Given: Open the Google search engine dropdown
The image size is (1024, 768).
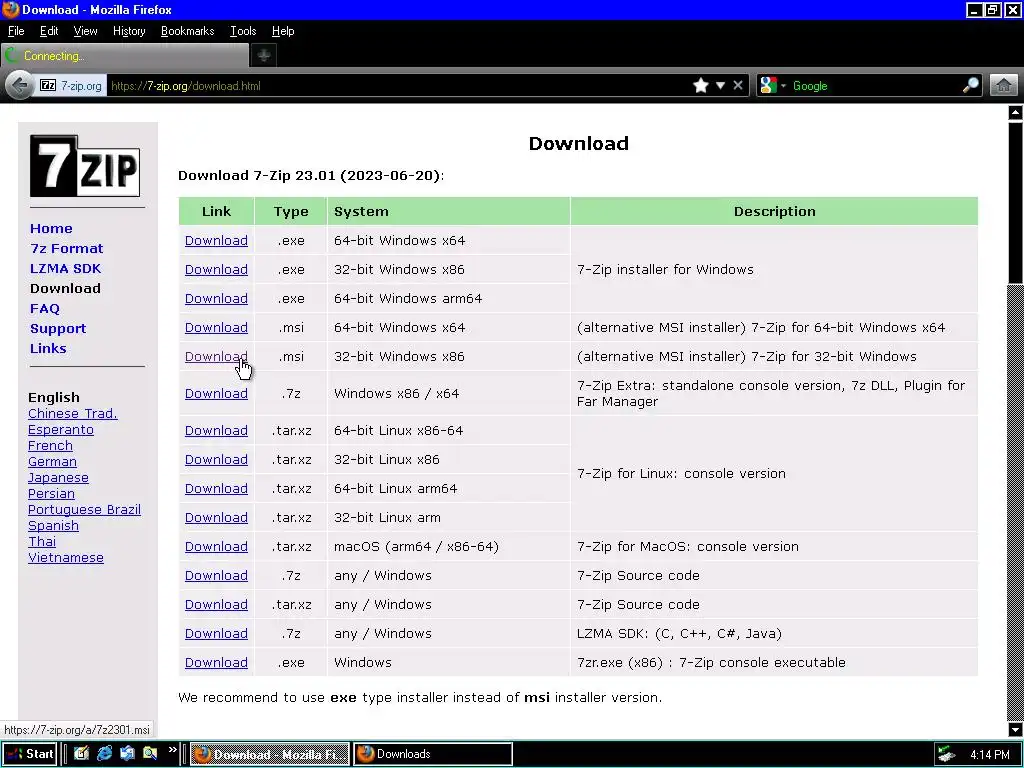Looking at the screenshot, I should pyautogui.click(x=773, y=86).
